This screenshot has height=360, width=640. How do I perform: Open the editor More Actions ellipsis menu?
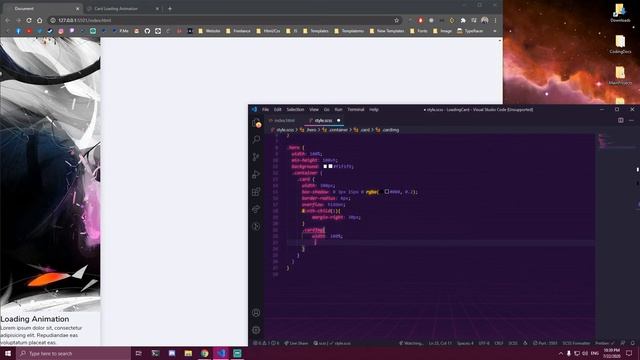pyautogui.click(x=631, y=120)
